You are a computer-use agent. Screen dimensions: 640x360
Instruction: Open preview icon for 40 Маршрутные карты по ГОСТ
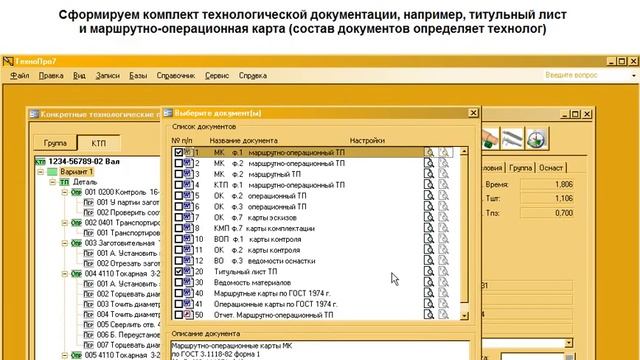(x=429, y=293)
